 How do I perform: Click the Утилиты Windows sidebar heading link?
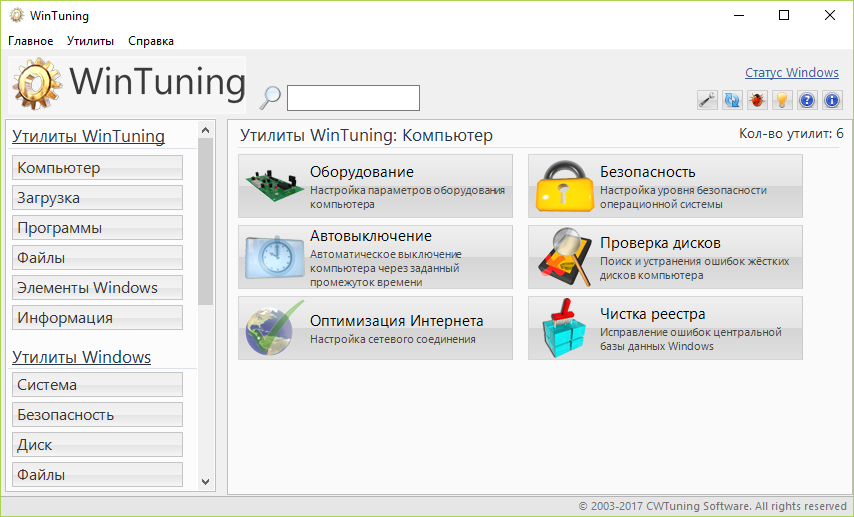click(81, 357)
